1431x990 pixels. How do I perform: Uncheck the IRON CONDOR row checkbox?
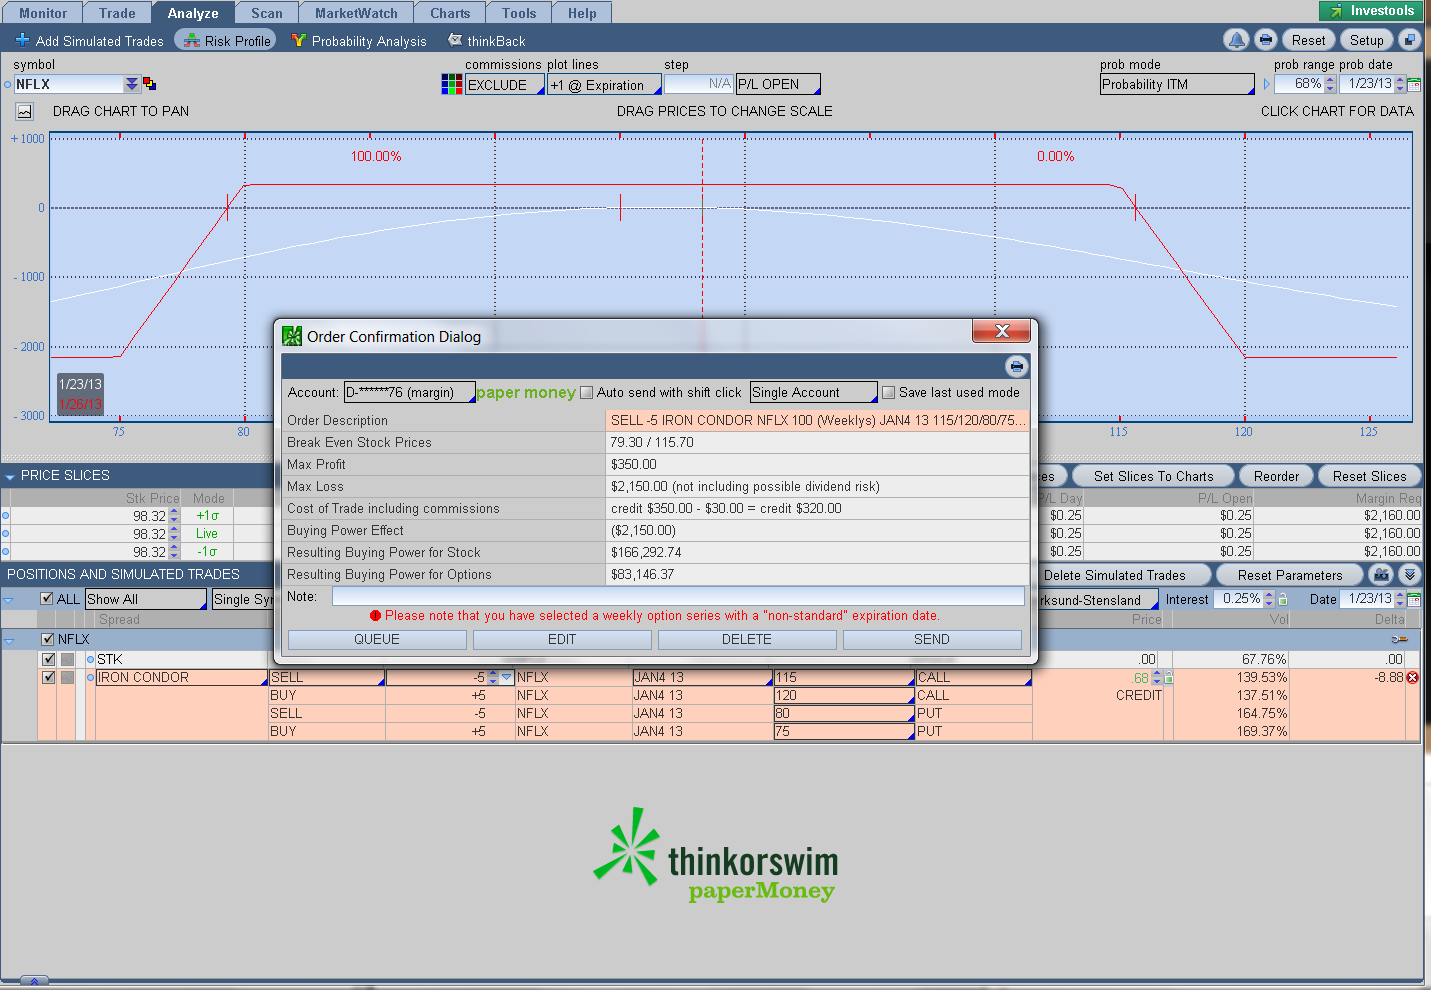click(48, 677)
